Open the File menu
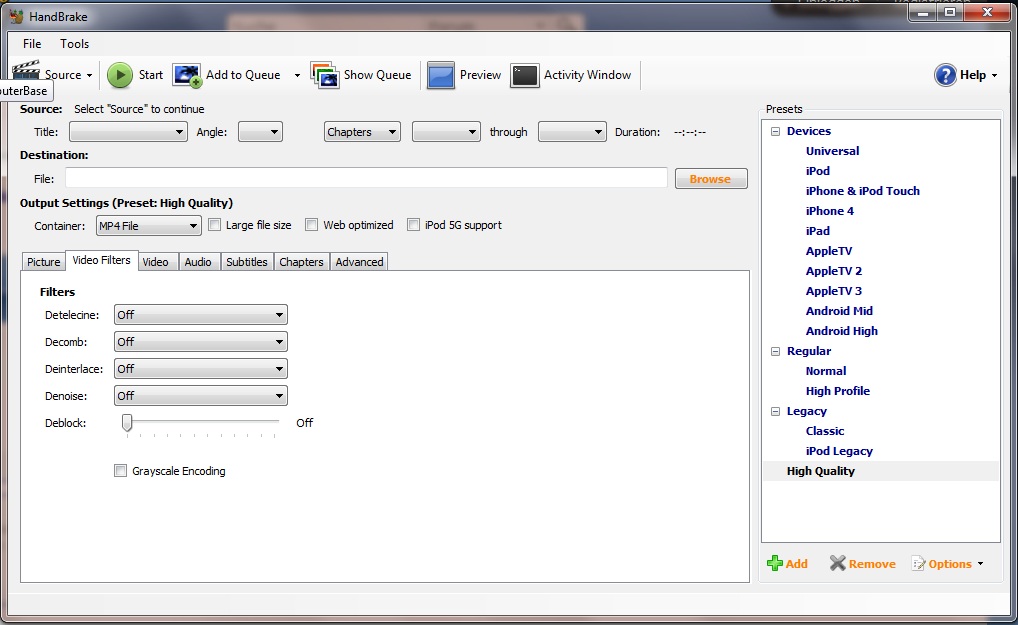This screenshot has height=625, width=1018. (x=32, y=43)
